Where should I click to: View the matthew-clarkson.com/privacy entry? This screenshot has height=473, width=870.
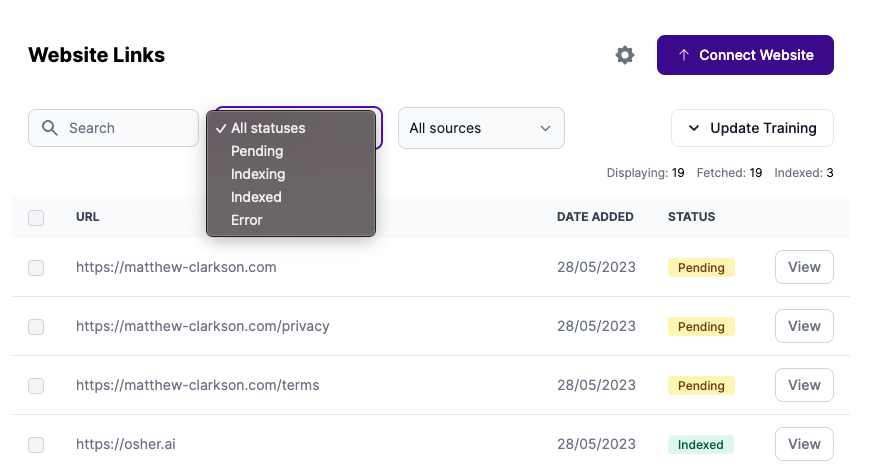coord(804,326)
